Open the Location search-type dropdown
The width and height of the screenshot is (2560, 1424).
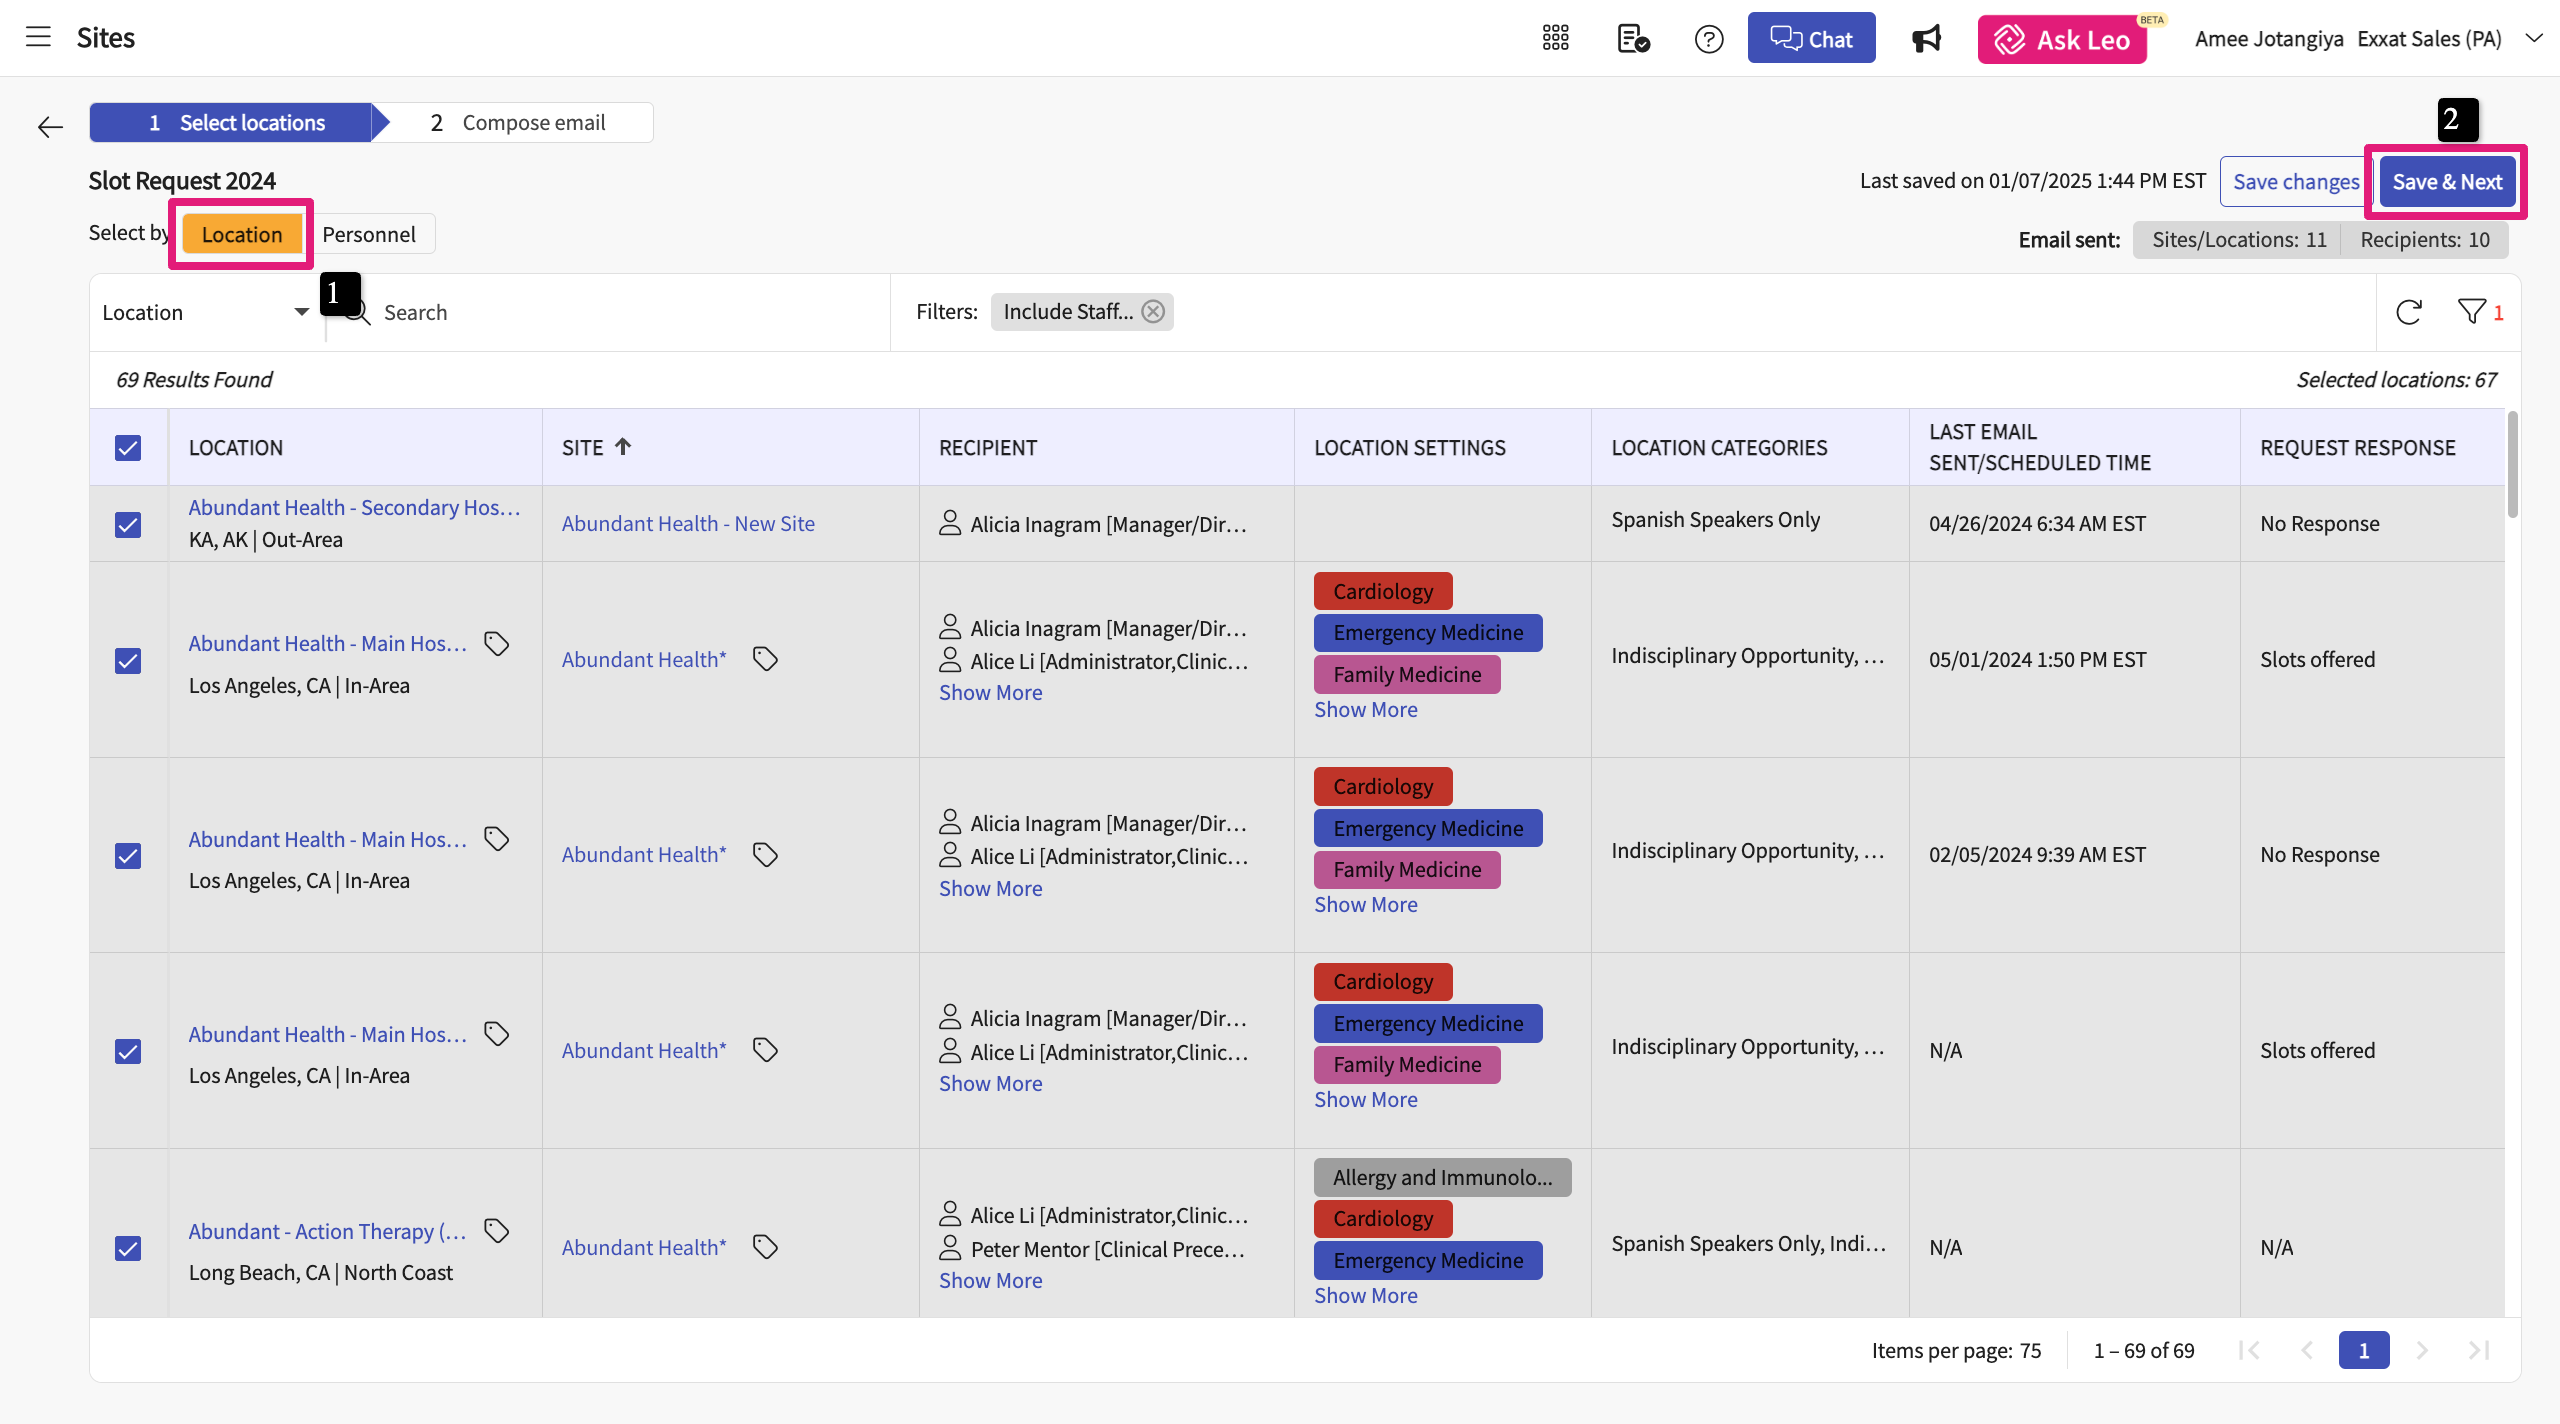coord(205,312)
